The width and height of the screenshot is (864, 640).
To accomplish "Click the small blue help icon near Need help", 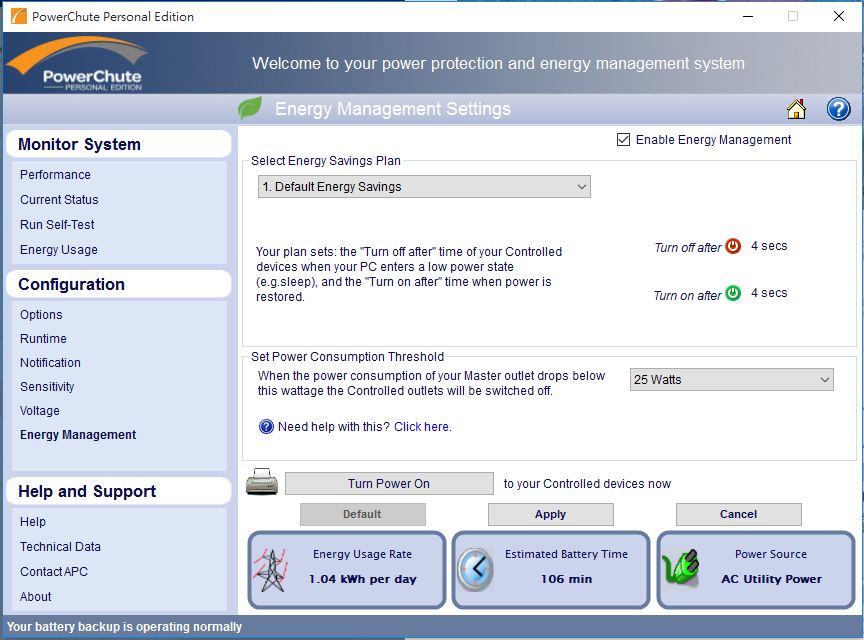I will pos(266,427).
